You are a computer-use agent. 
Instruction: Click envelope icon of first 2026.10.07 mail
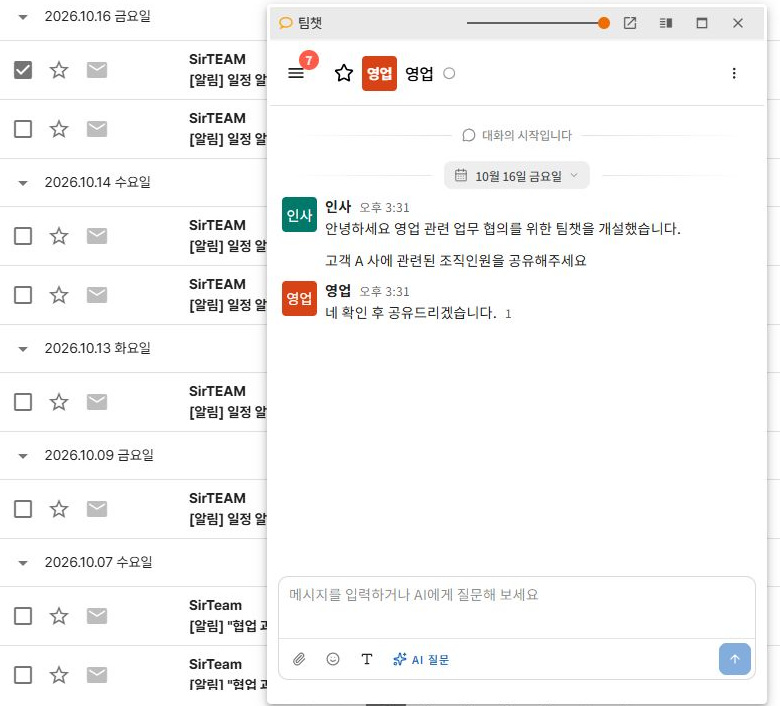97,616
